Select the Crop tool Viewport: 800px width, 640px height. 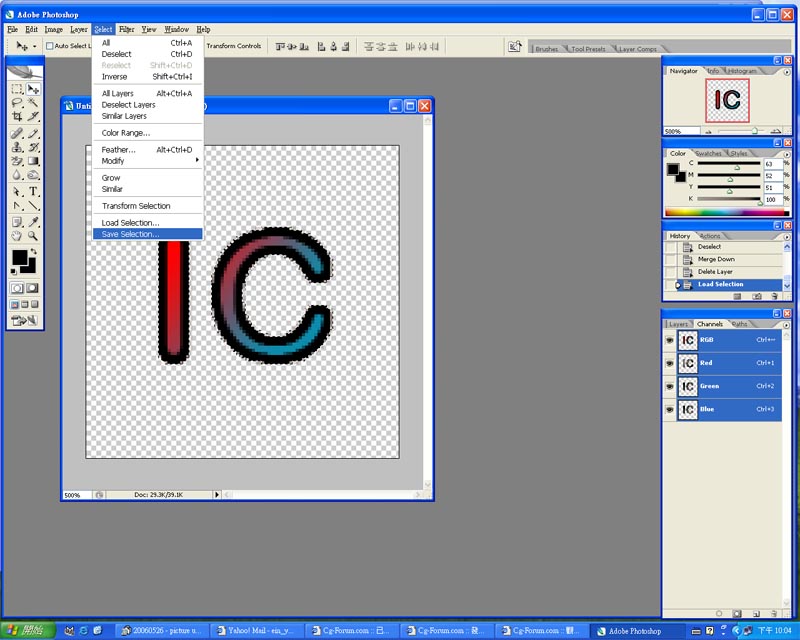(x=17, y=116)
